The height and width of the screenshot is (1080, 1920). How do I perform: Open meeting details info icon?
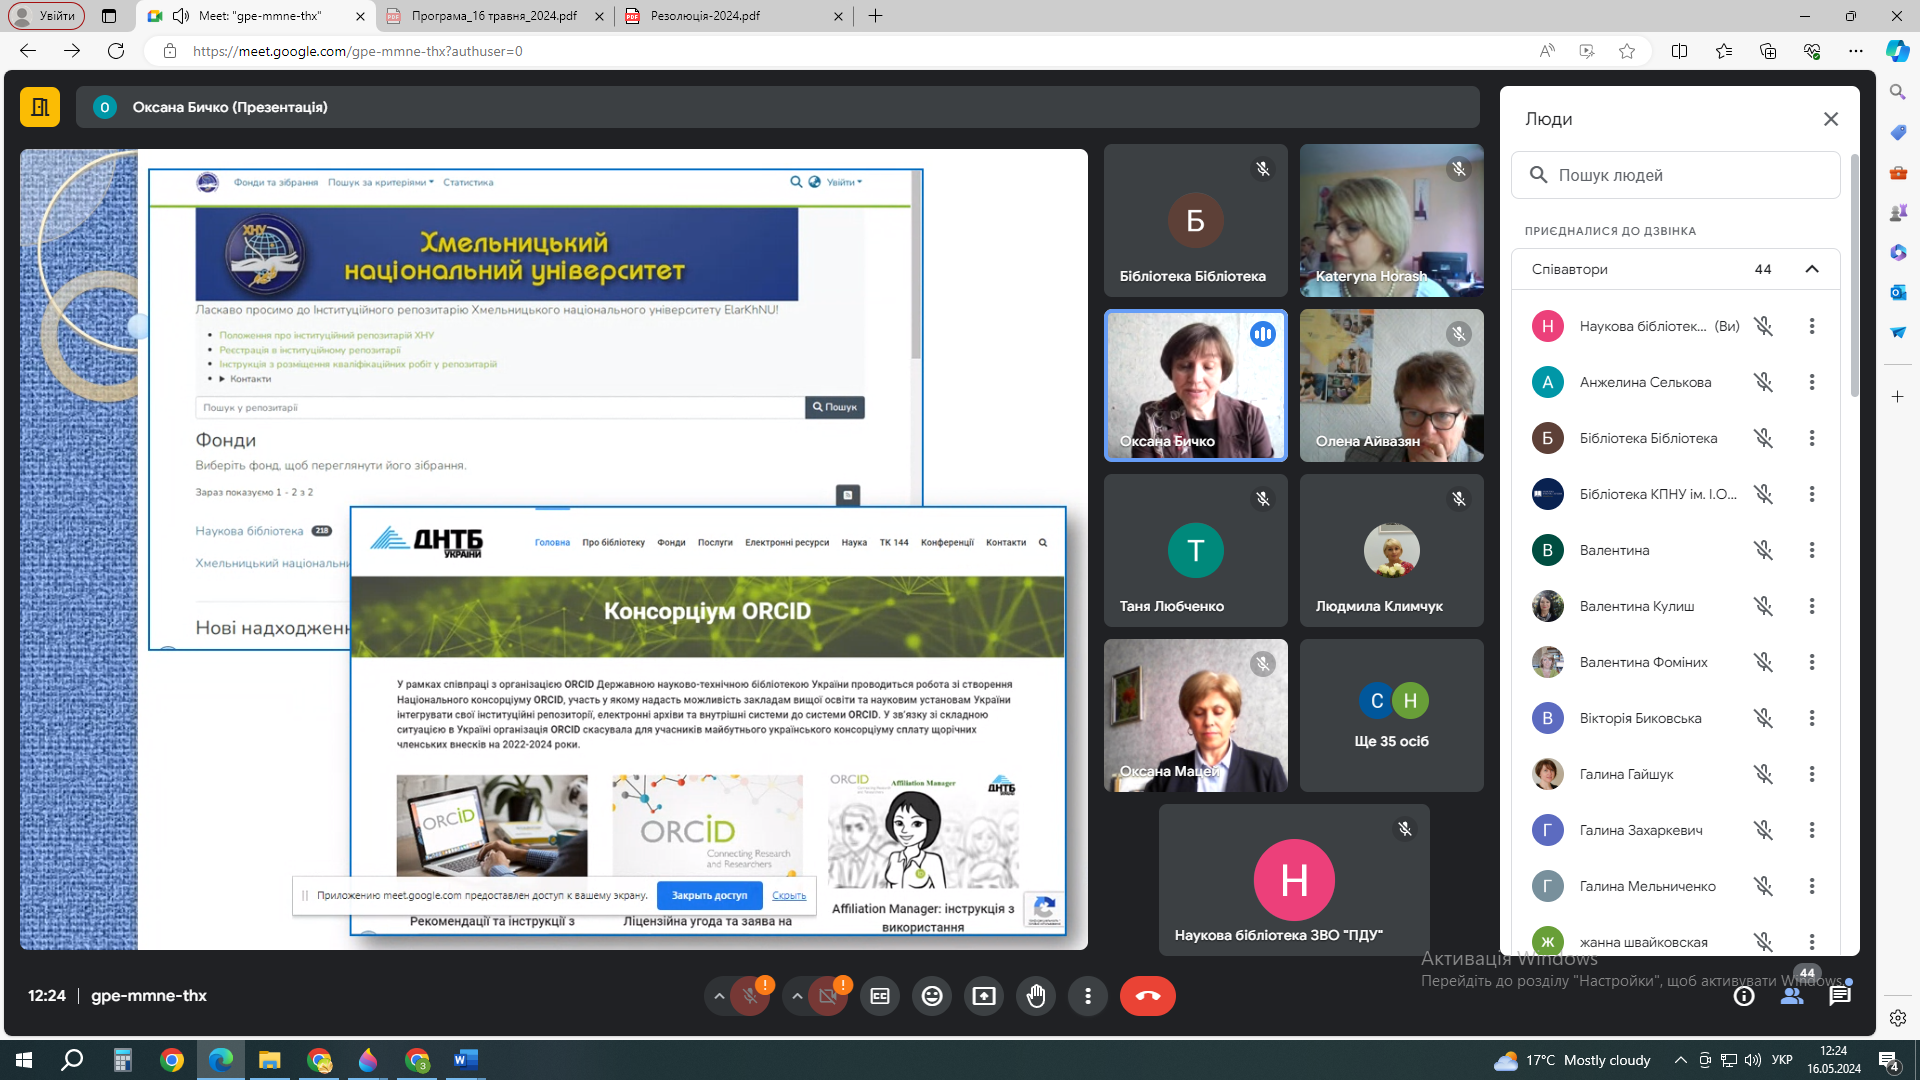pos(1744,996)
